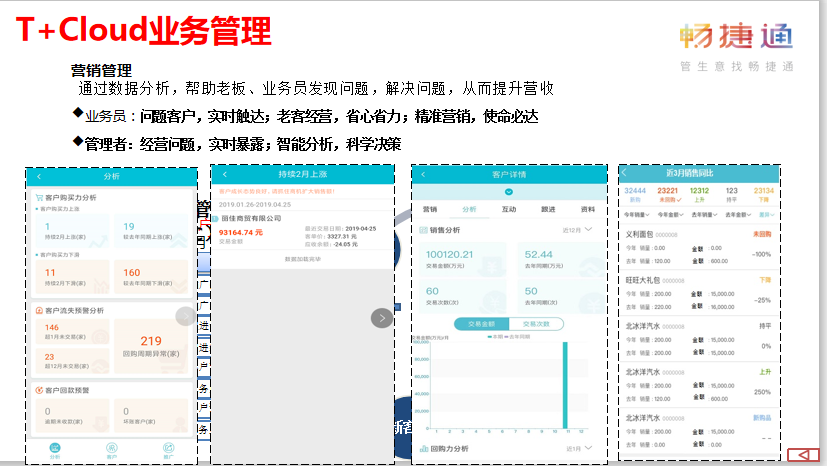Select the checked 23221 未回购 filter
827x466 pixels.
(x=668, y=195)
